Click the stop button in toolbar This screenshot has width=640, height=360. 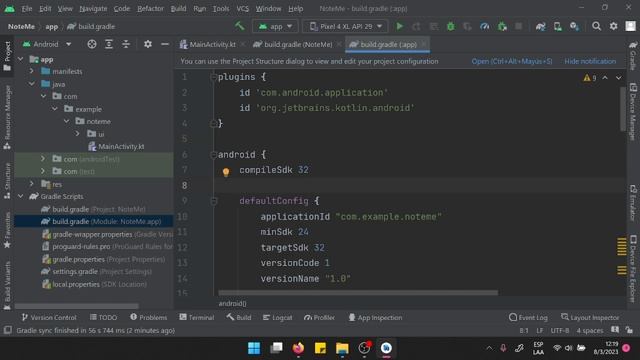(x=518, y=26)
